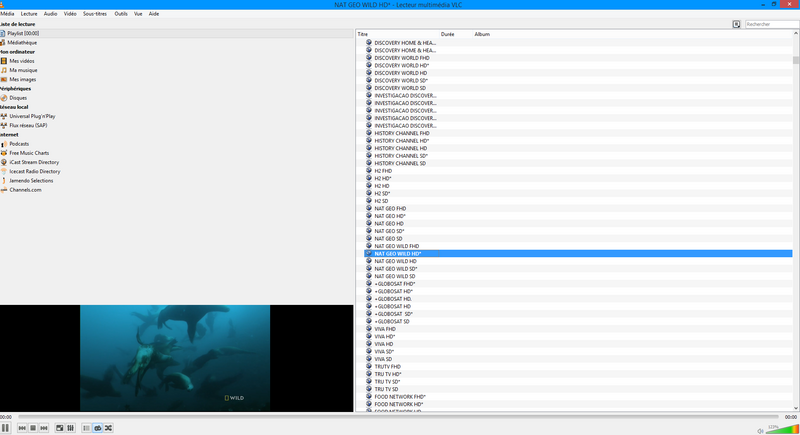Pause the playing stream

[x=5, y=428]
